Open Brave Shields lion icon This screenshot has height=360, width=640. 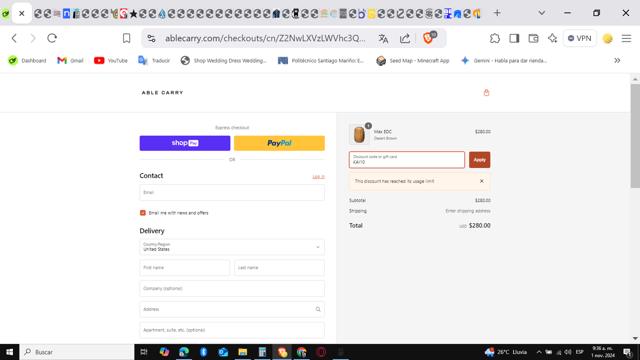click(x=428, y=38)
